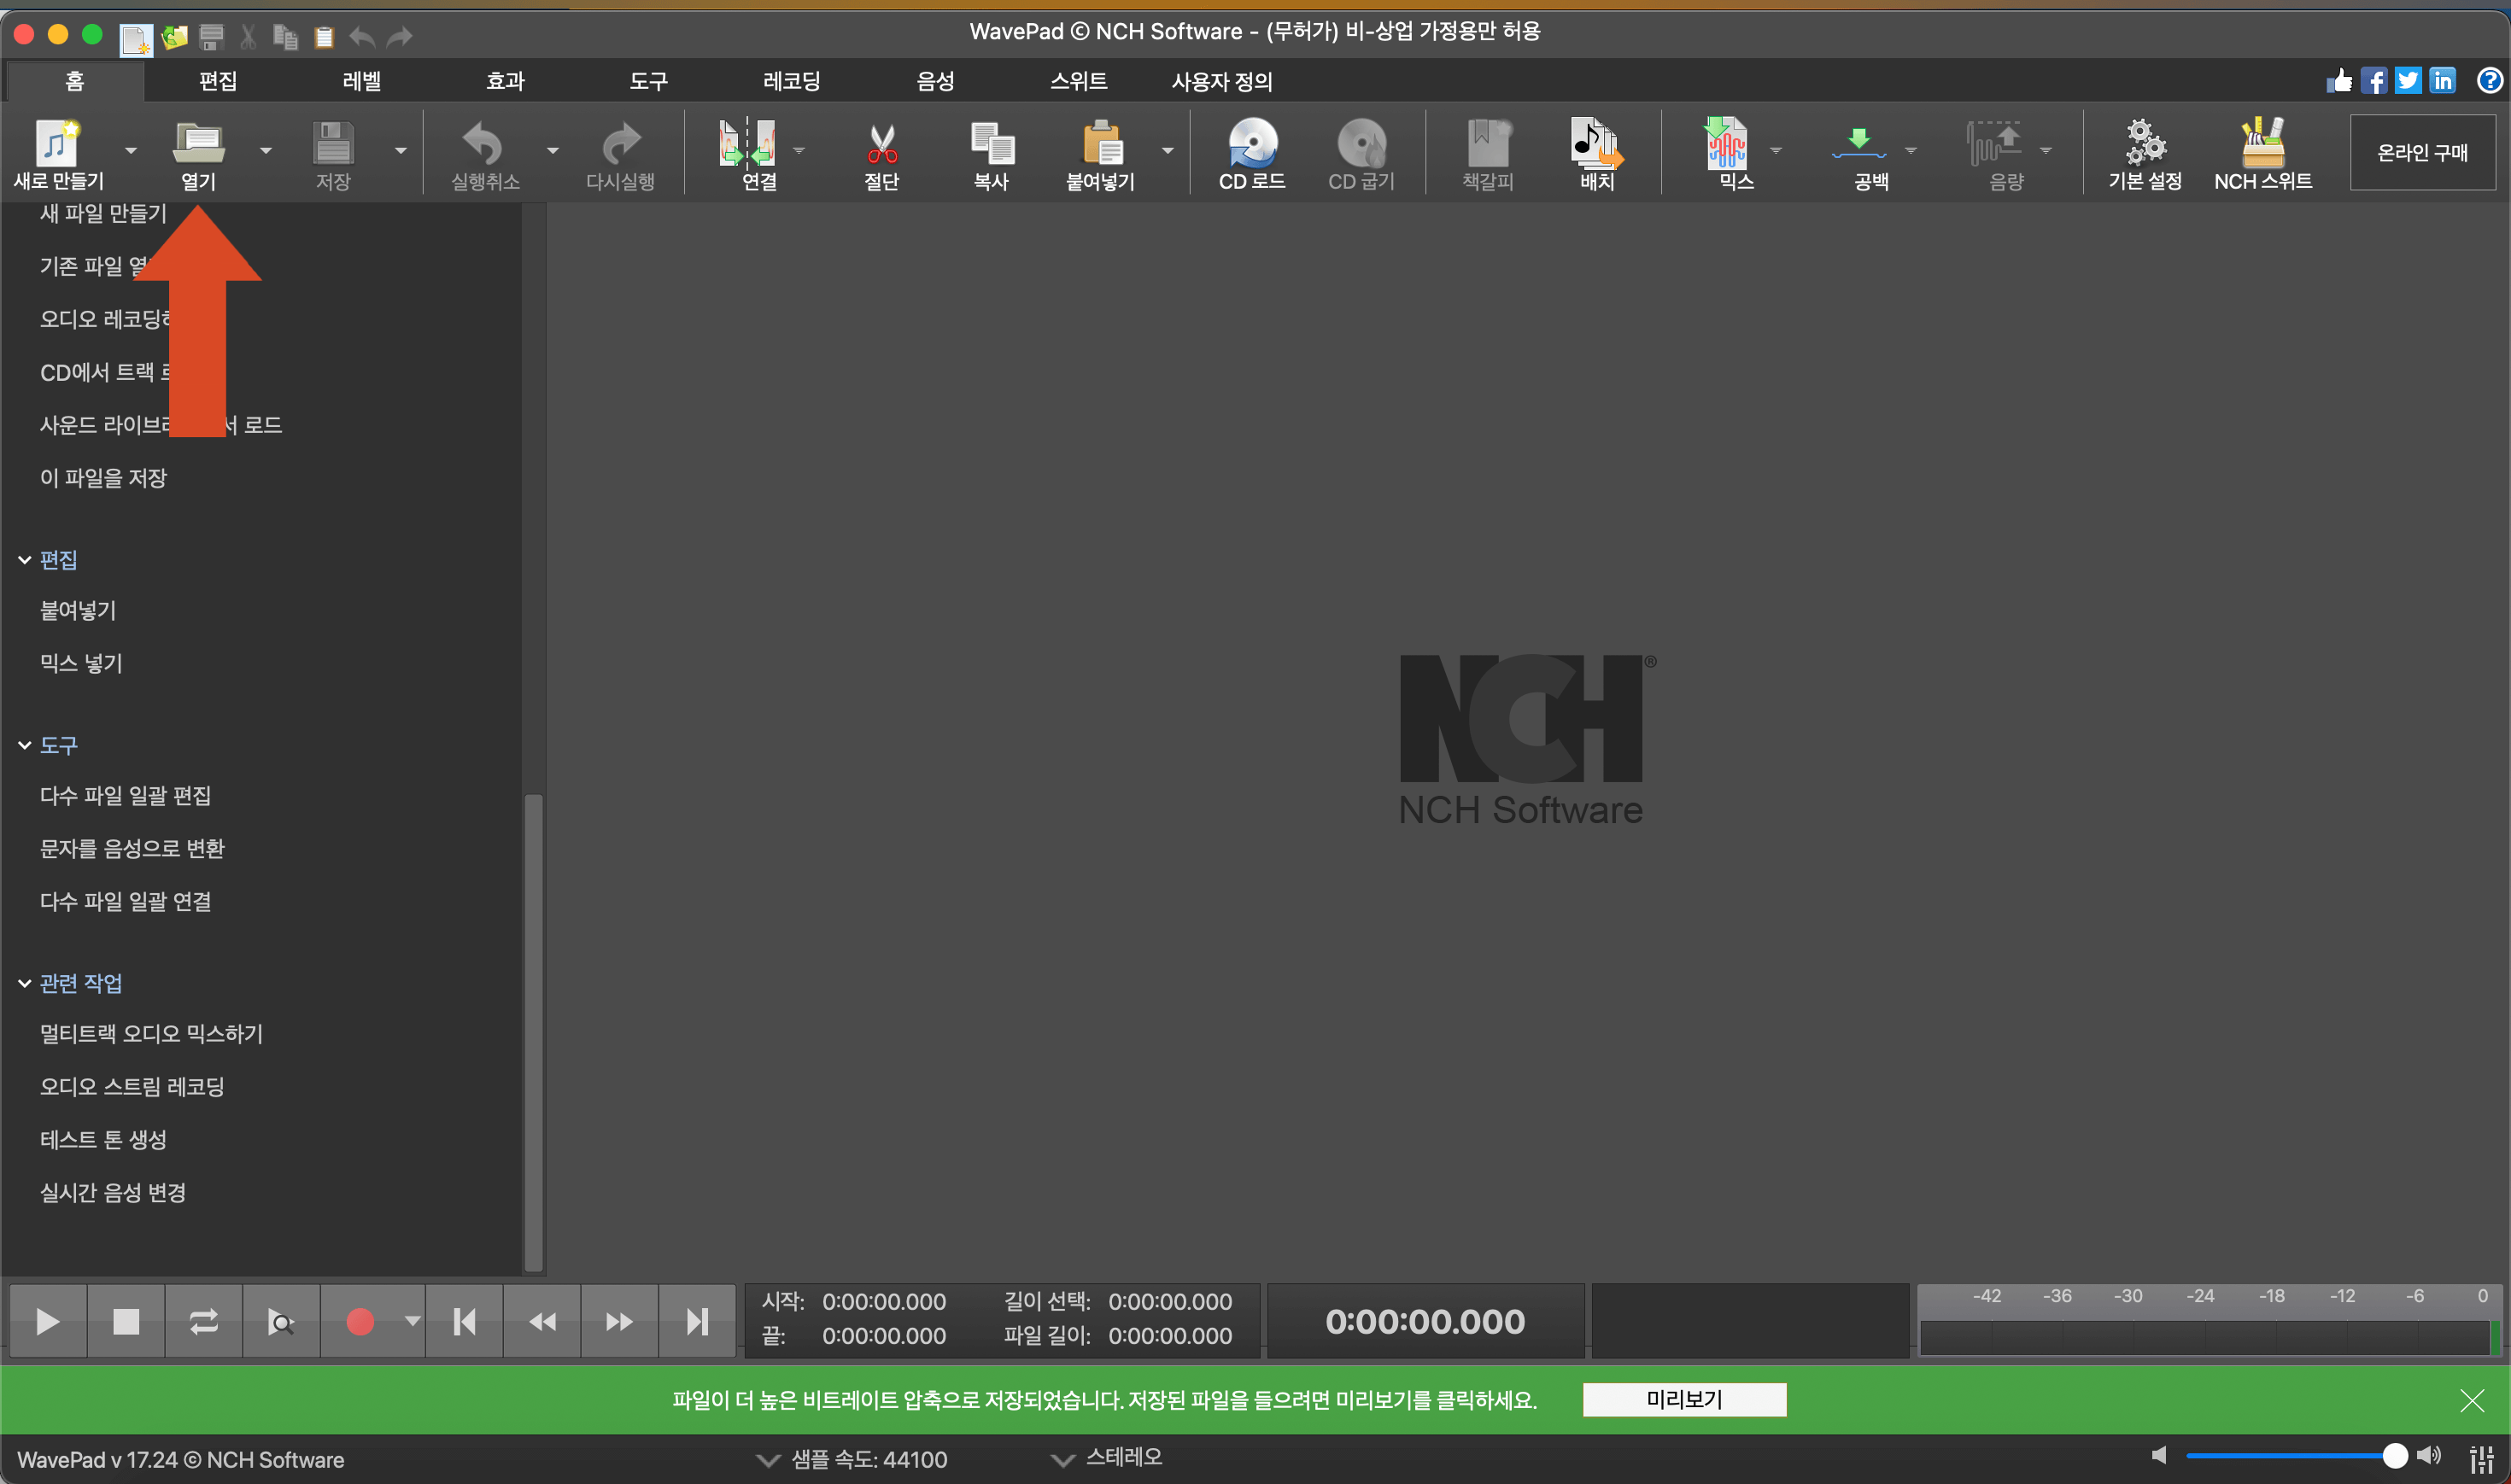Click the 절단 (Cut) scissors icon
2511x1484 pixels.
[881, 145]
